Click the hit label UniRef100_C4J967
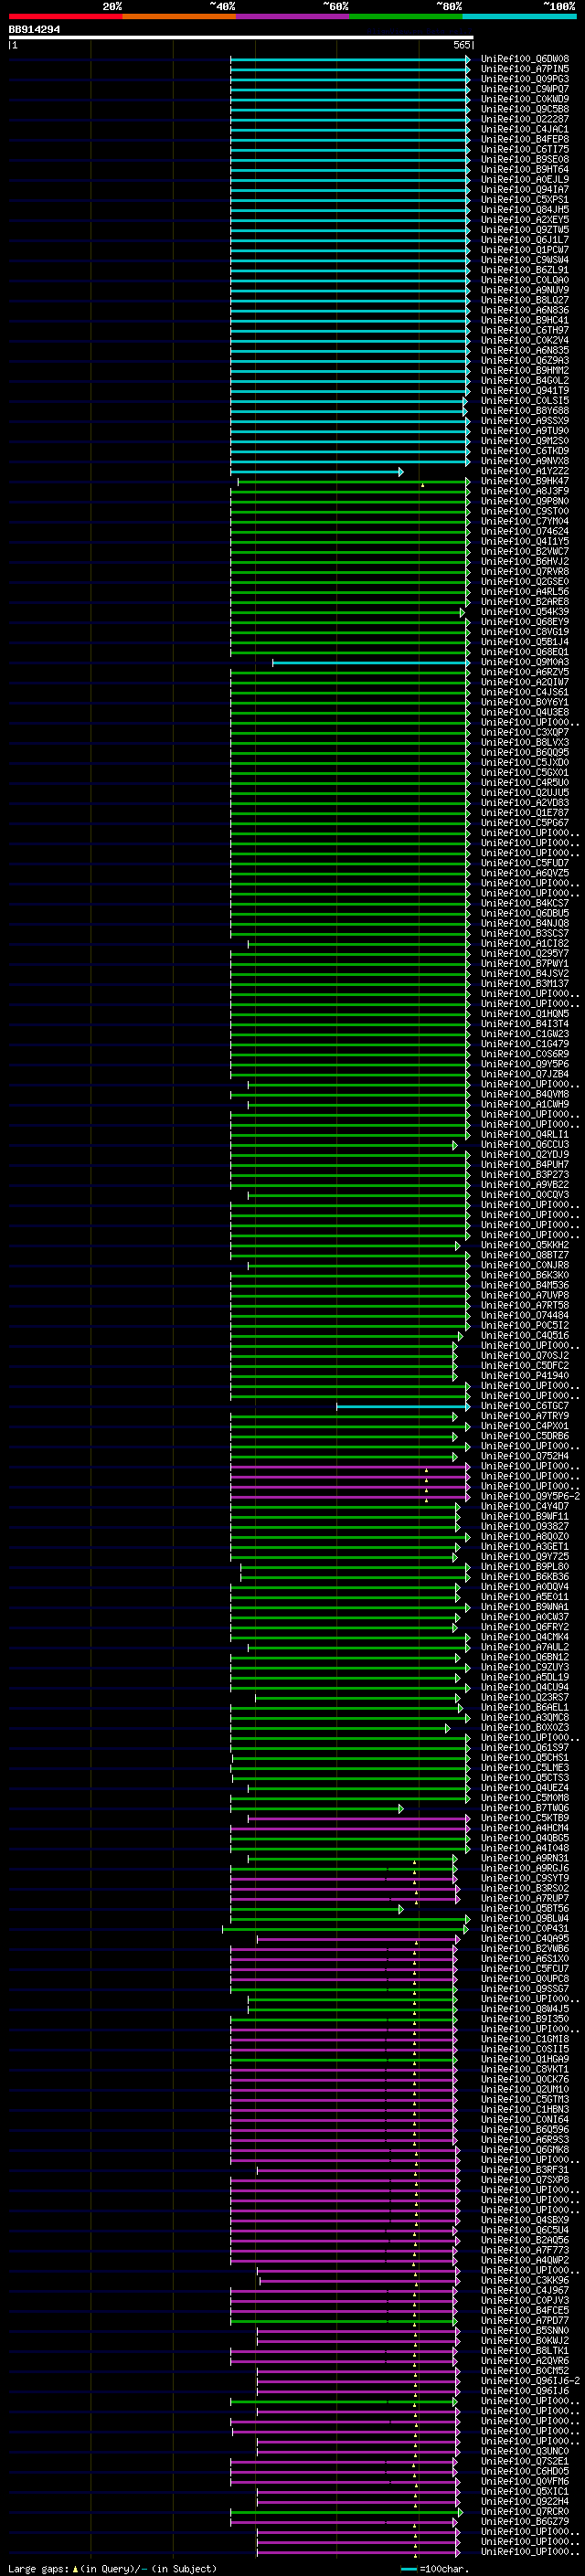 click(525, 2291)
